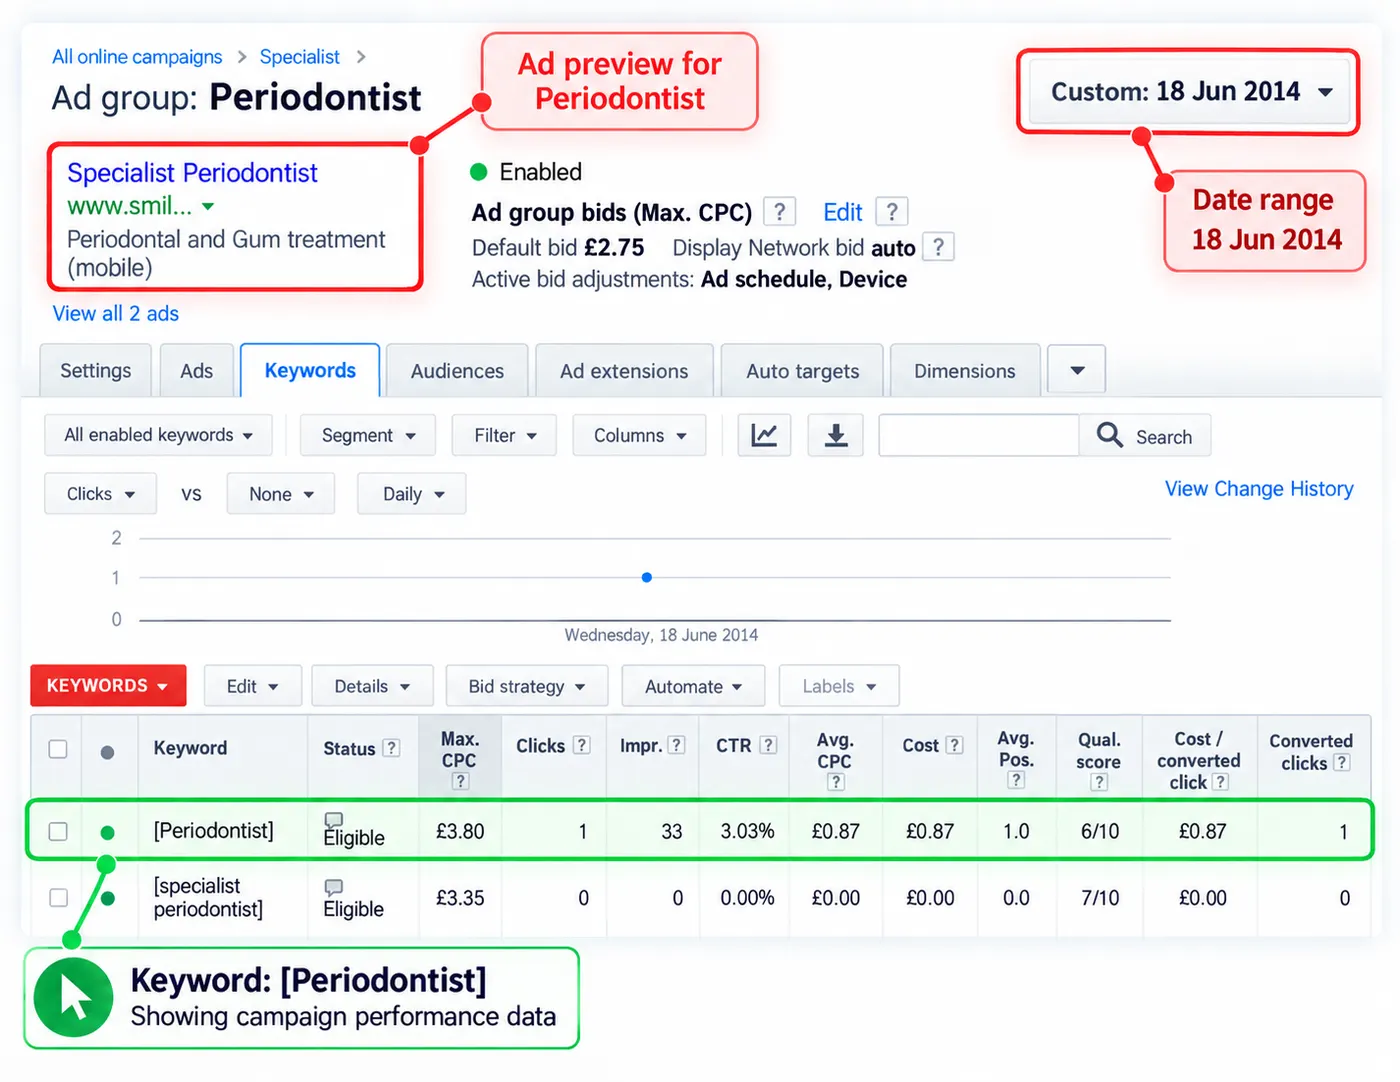Click the Search button
This screenshot has width=1400, height=1082.
click(x=1145, y=435)
